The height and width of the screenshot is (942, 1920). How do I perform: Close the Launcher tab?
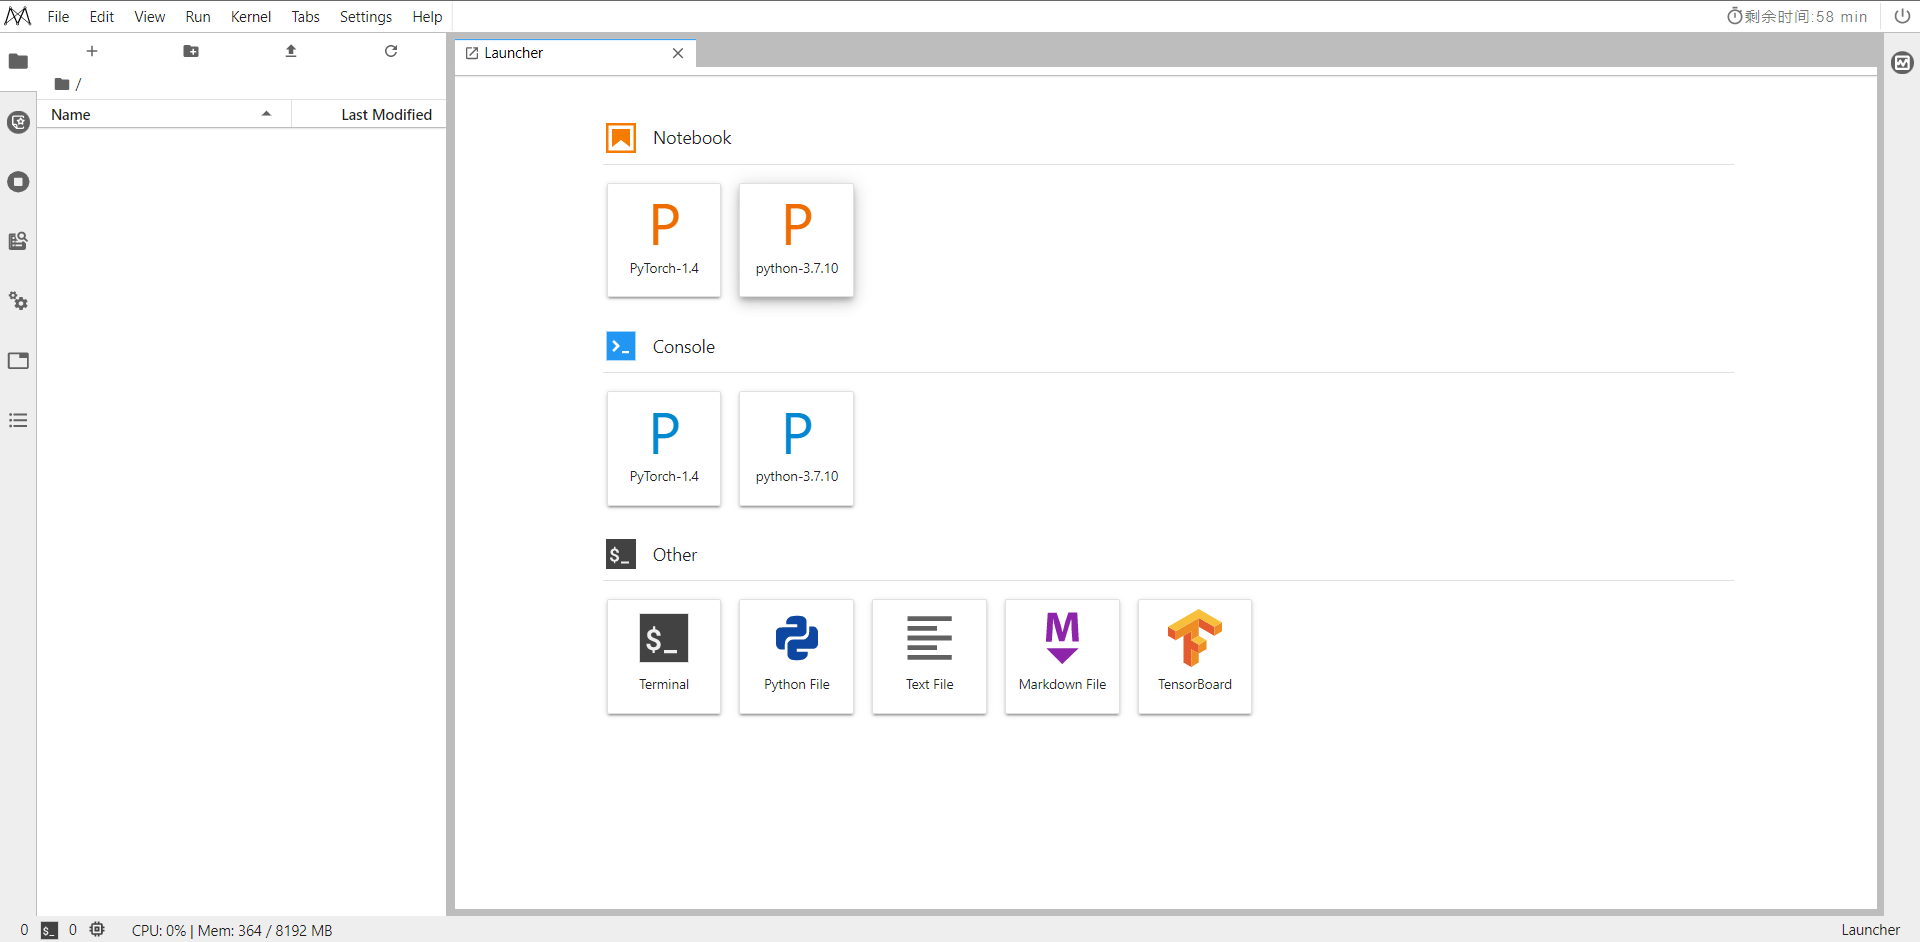click(678, 53)
